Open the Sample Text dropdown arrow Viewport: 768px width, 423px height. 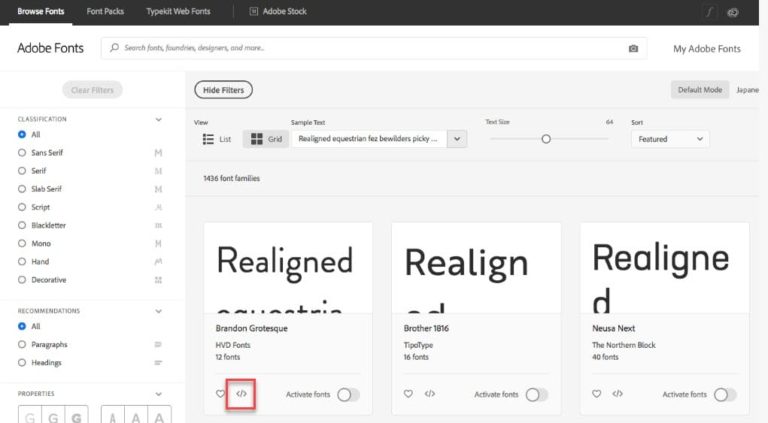(456, 139)
